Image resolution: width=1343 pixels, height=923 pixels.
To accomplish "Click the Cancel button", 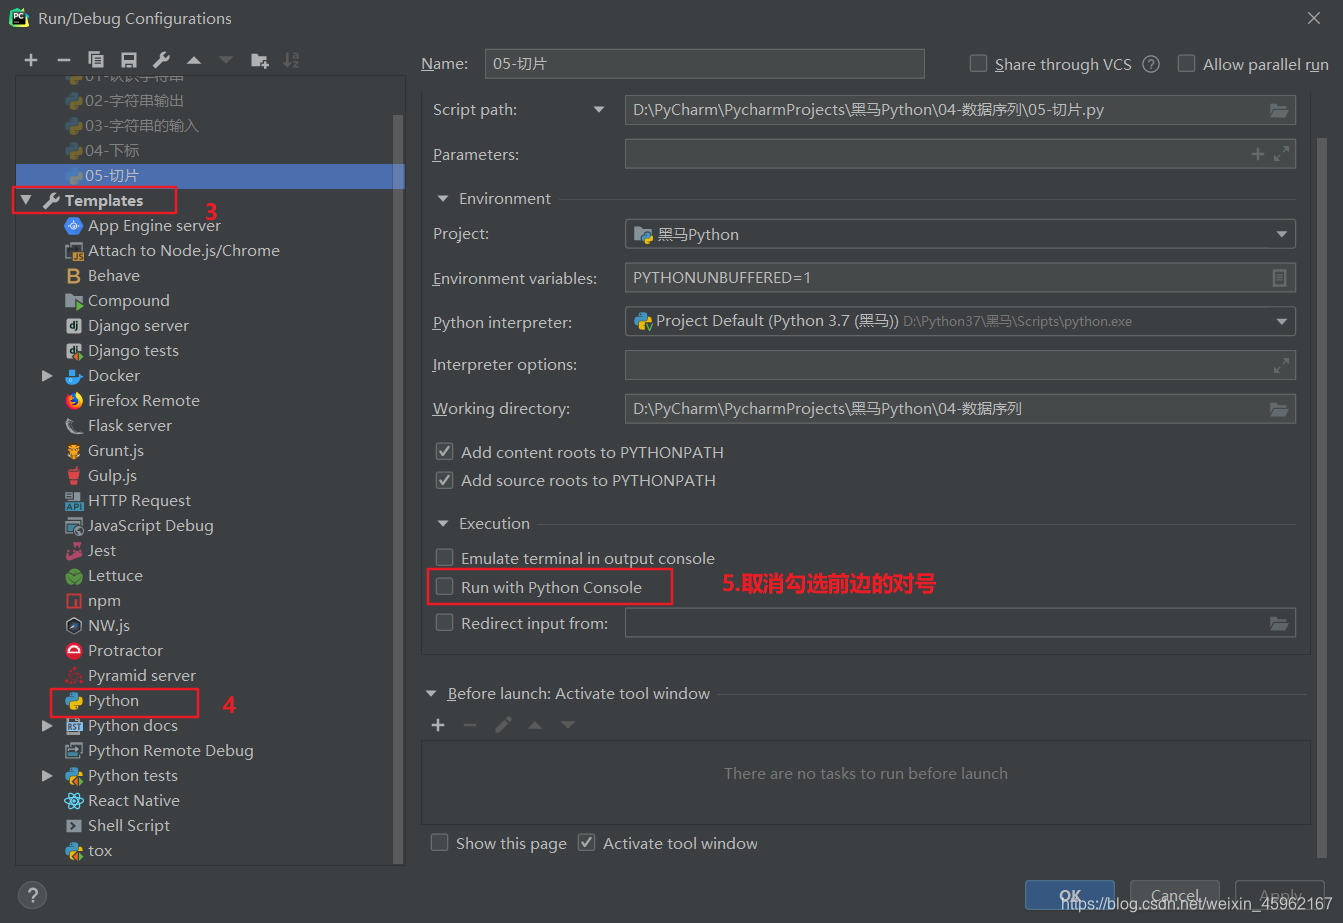I will tap(1175, 895).
